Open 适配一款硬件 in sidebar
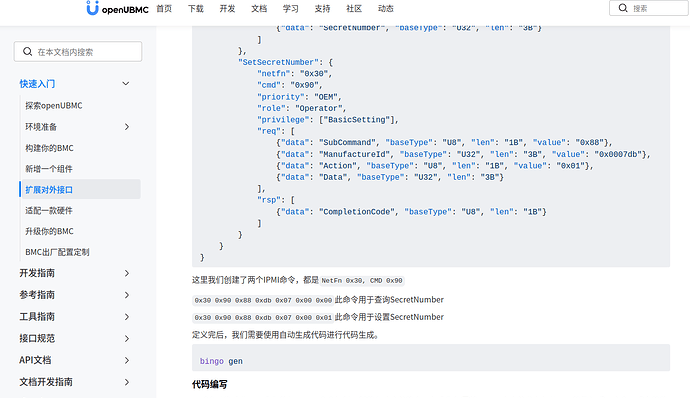 point(49,210)
